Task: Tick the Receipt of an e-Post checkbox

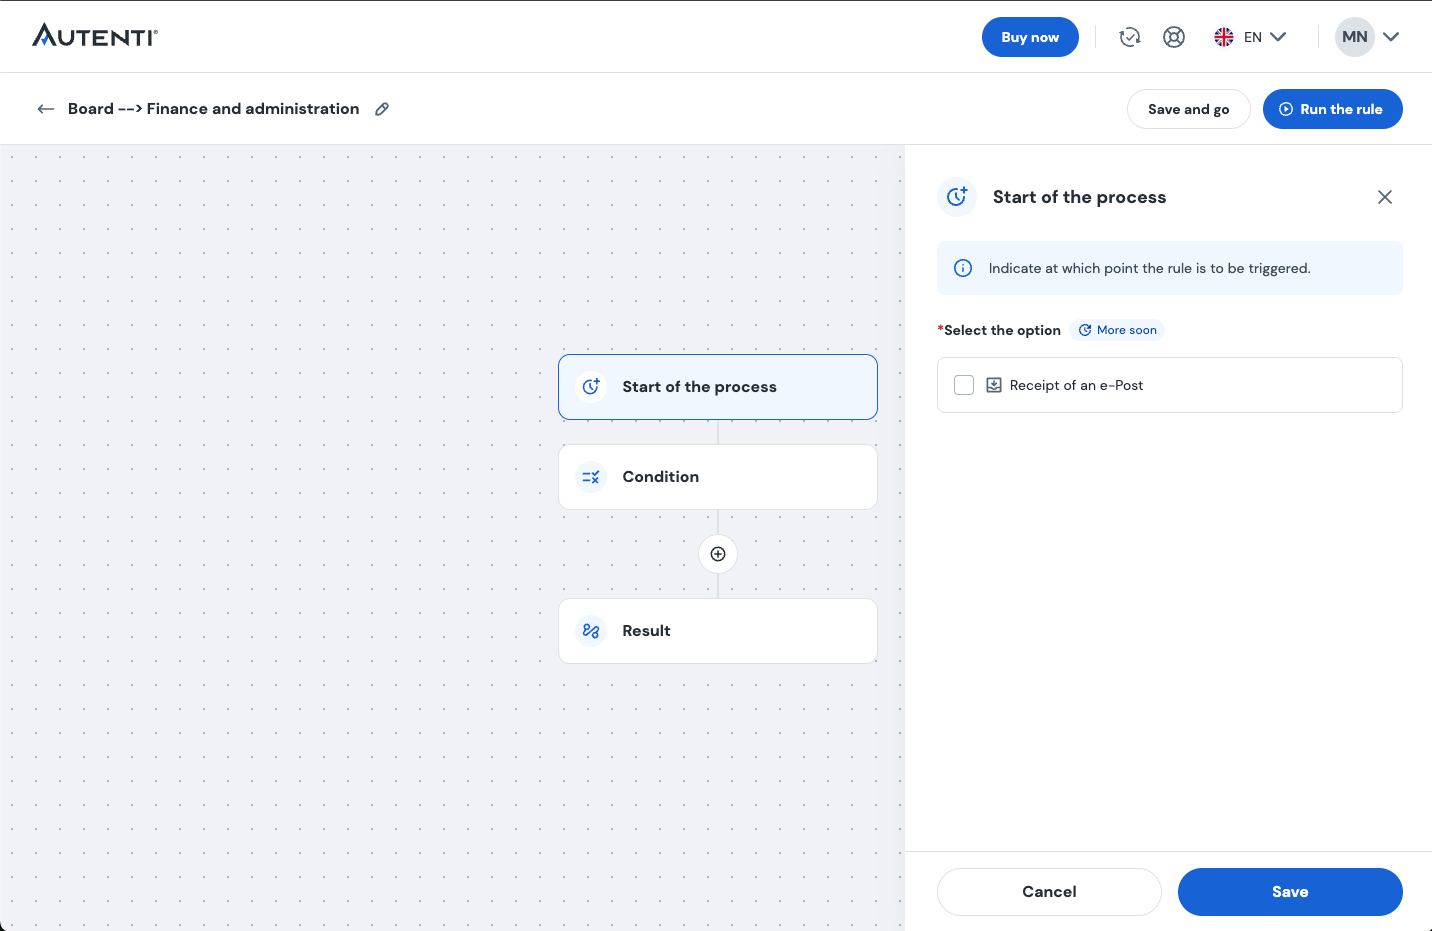Action: coord(964,385)
